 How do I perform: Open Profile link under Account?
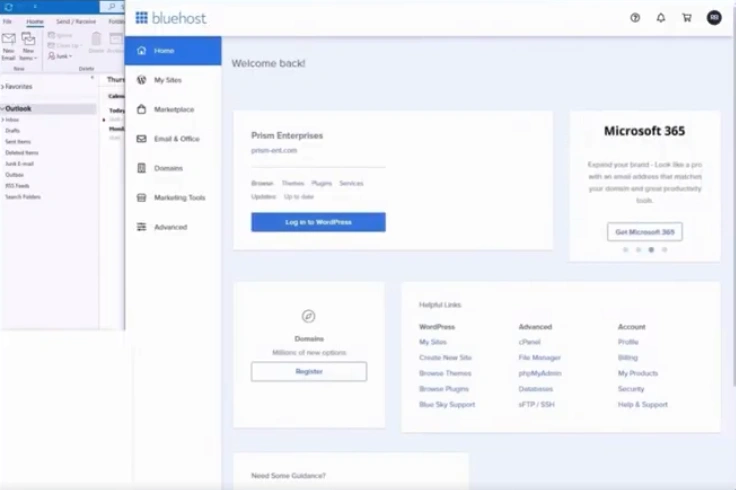click(x=628, y=342)
